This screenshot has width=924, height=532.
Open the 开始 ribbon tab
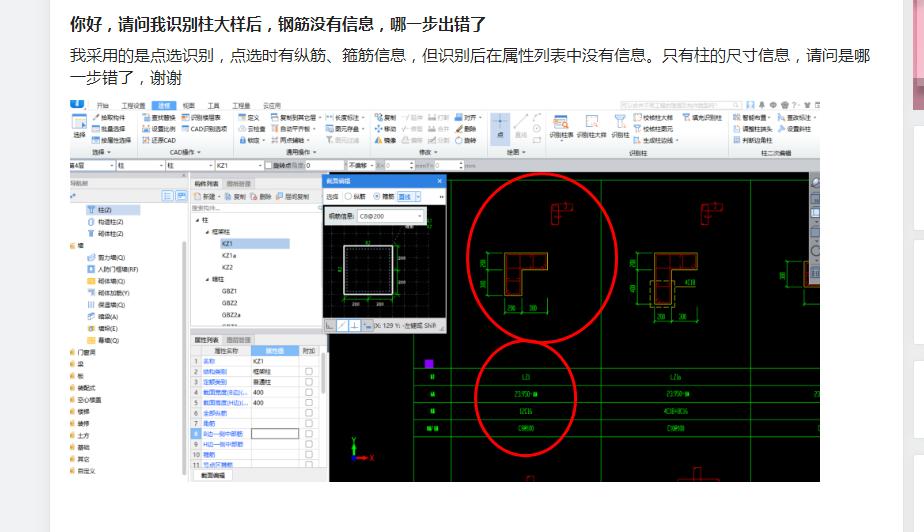[103, 106]
